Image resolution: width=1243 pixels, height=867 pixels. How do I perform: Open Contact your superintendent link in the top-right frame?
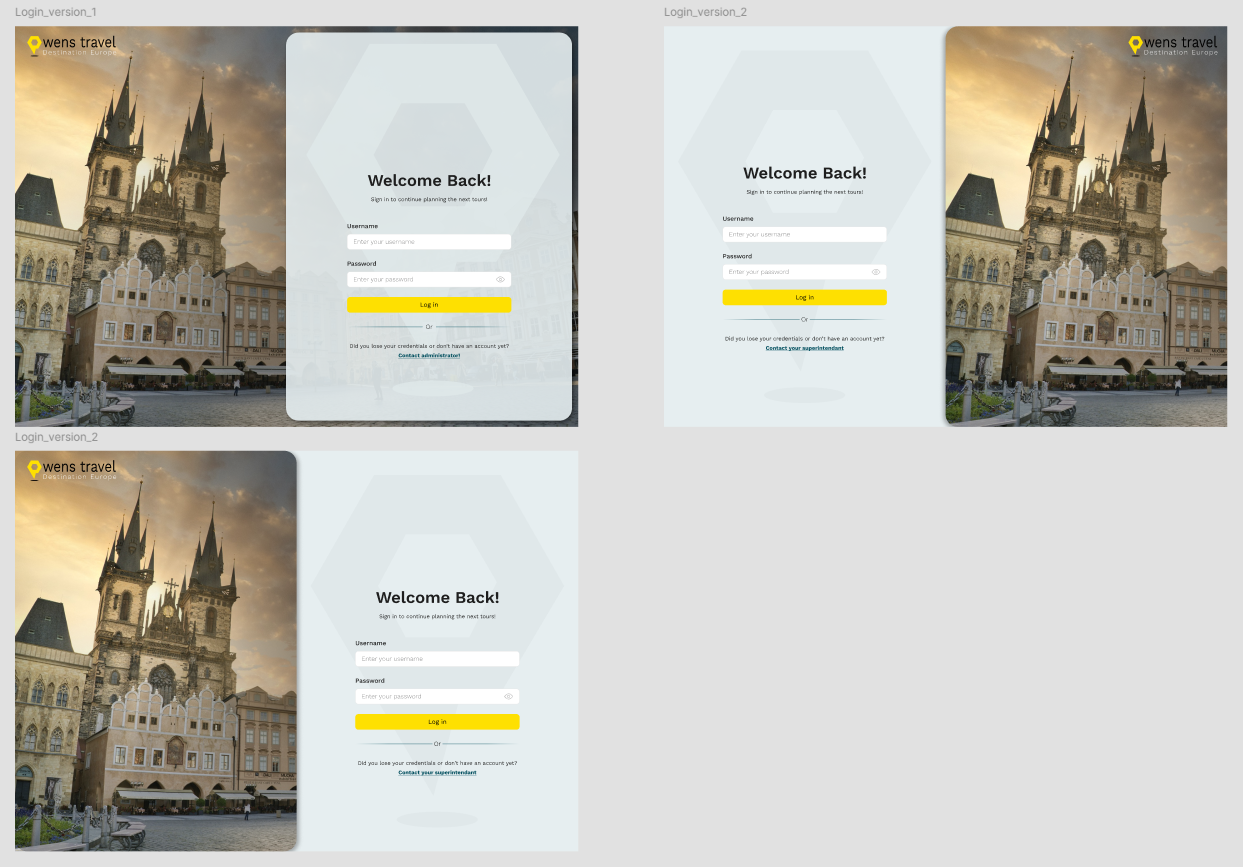[805, 348]
